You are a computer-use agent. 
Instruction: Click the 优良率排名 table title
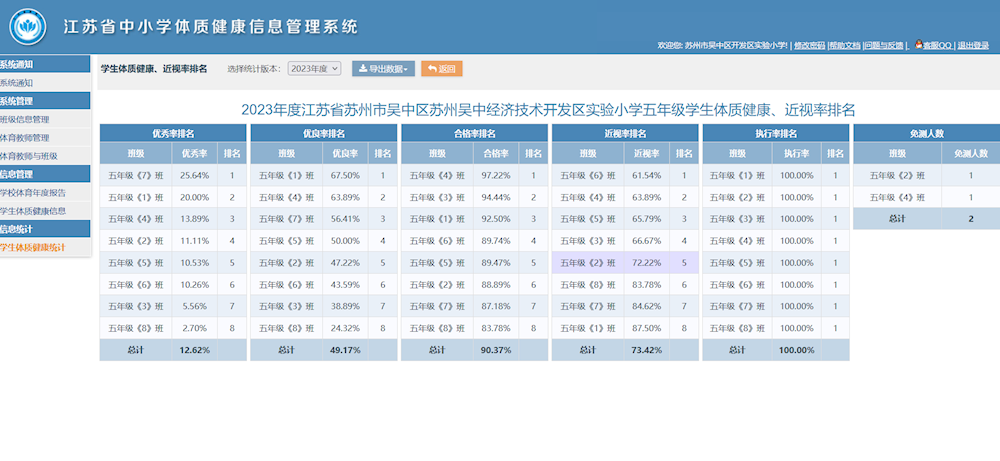pyautogui.click(x=323, y=133)
